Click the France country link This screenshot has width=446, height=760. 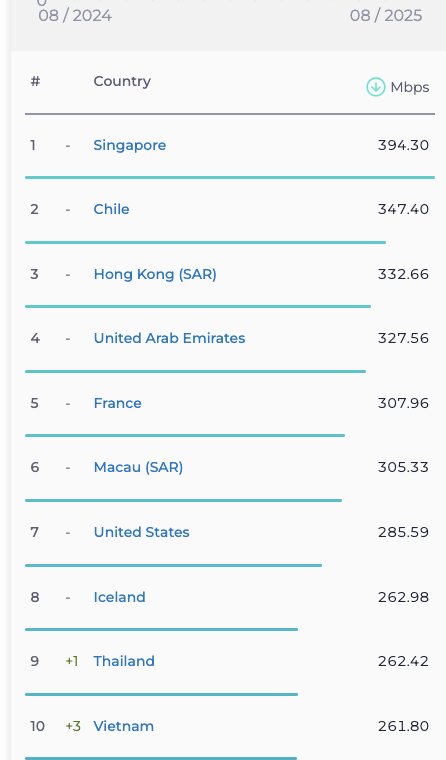[117, 403]
